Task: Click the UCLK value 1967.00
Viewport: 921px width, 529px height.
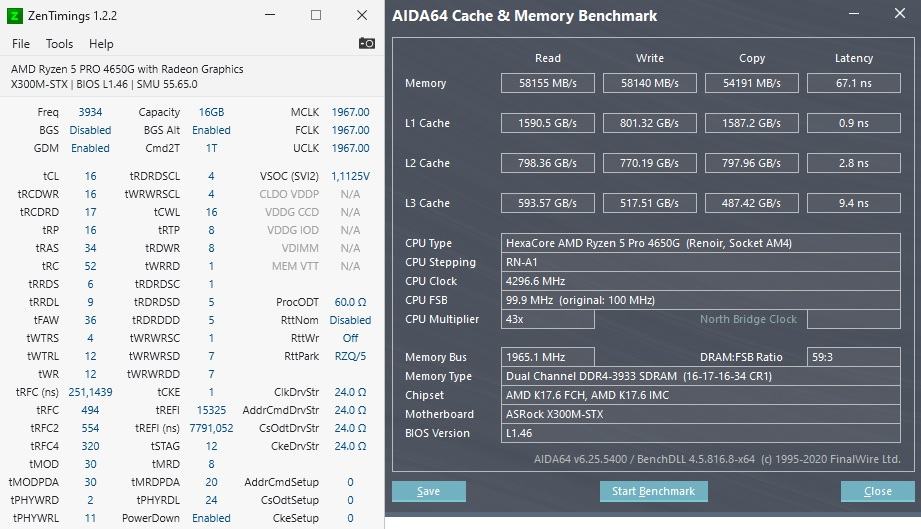Action: pyautogui.click(x=350, y=148)
